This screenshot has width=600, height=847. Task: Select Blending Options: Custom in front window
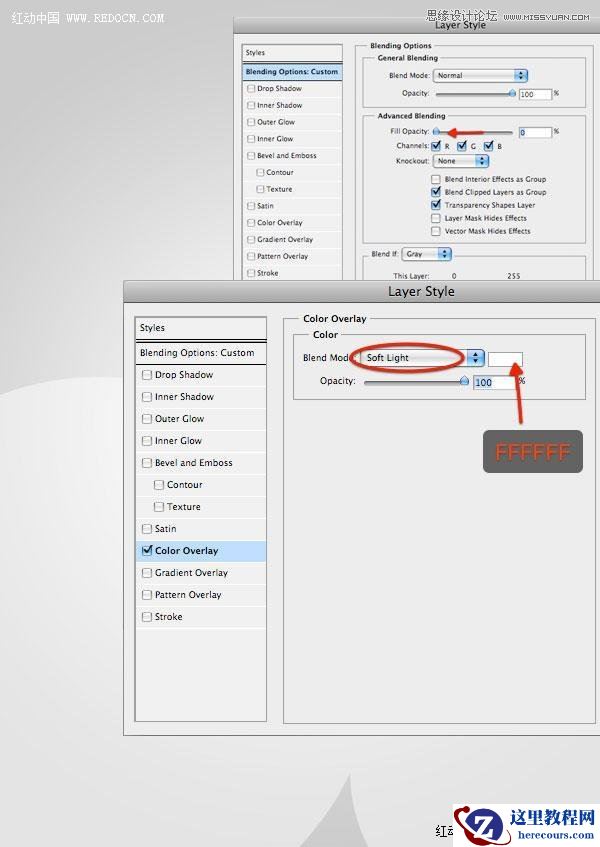[x=201, y=353]
